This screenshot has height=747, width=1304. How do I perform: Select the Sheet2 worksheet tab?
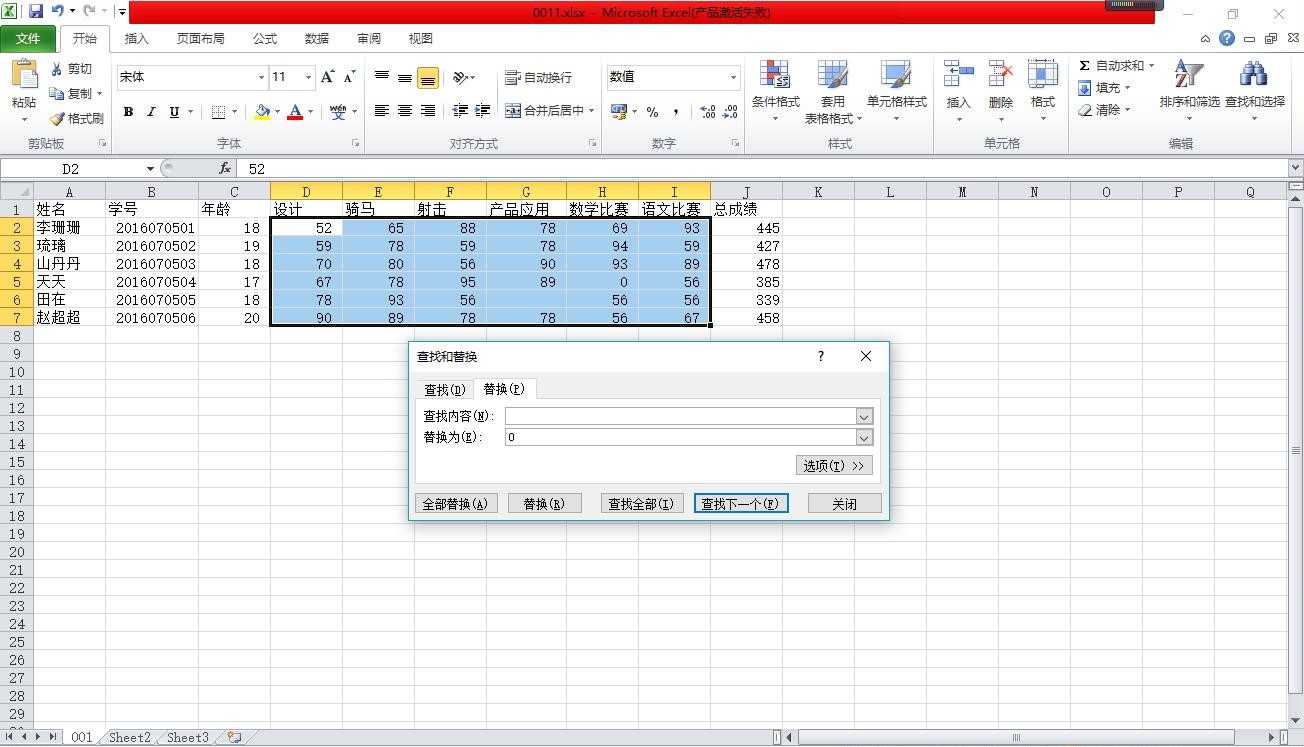coord(130,738)
